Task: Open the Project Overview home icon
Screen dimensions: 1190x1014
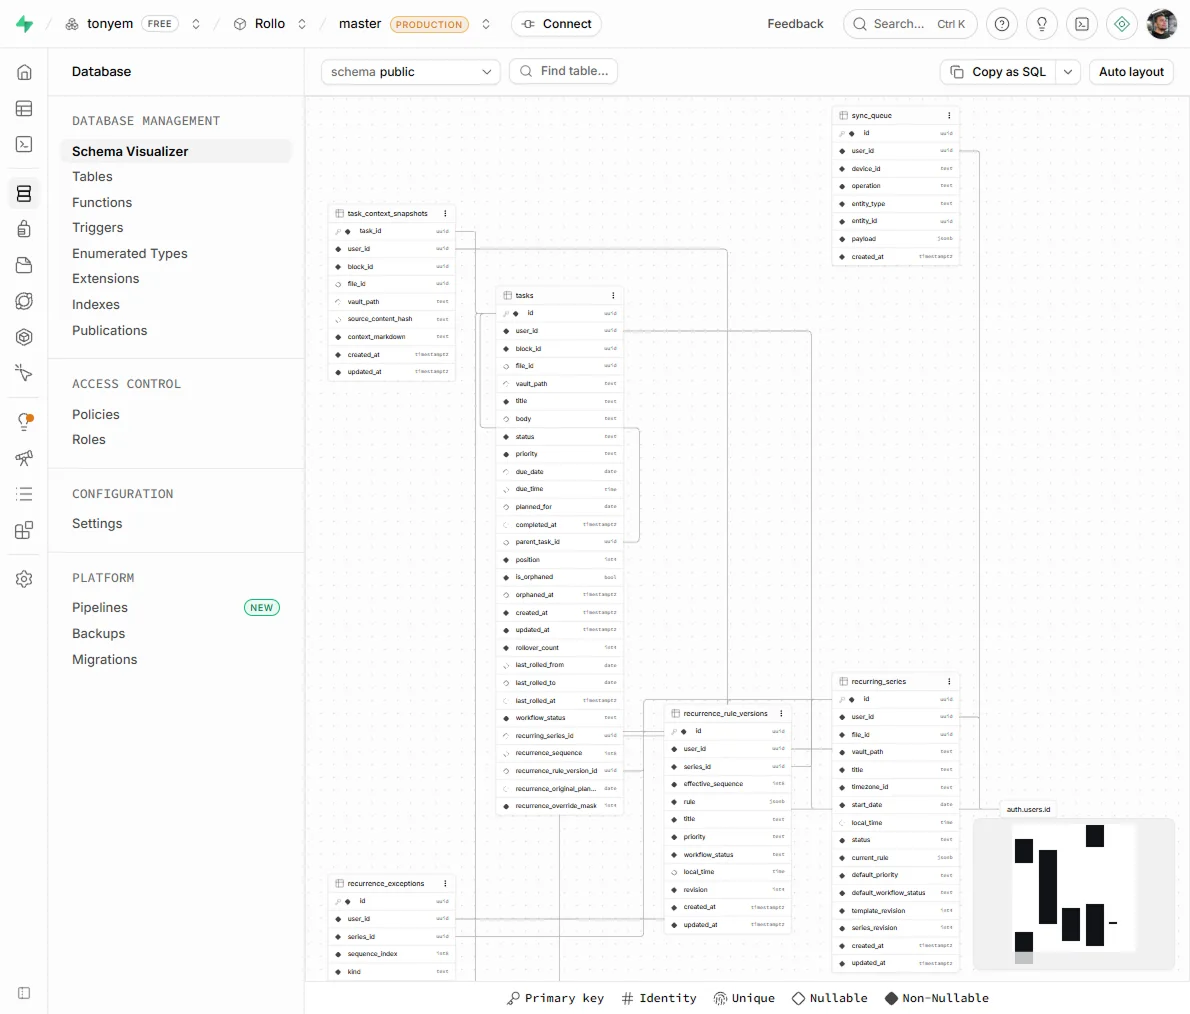Action: [24, 72]
